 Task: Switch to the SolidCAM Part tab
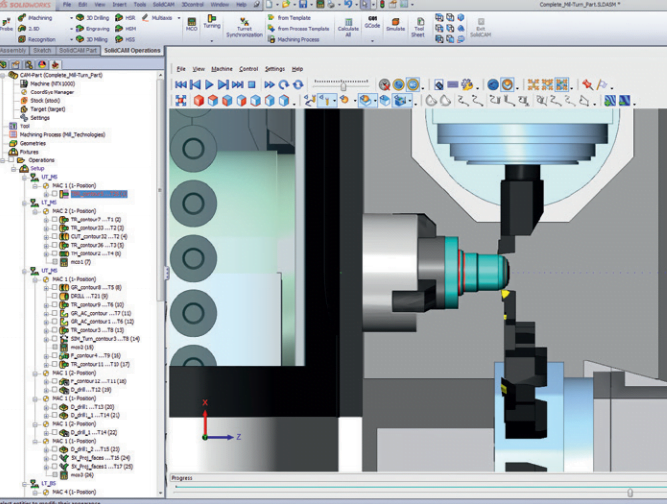point(78,51)
